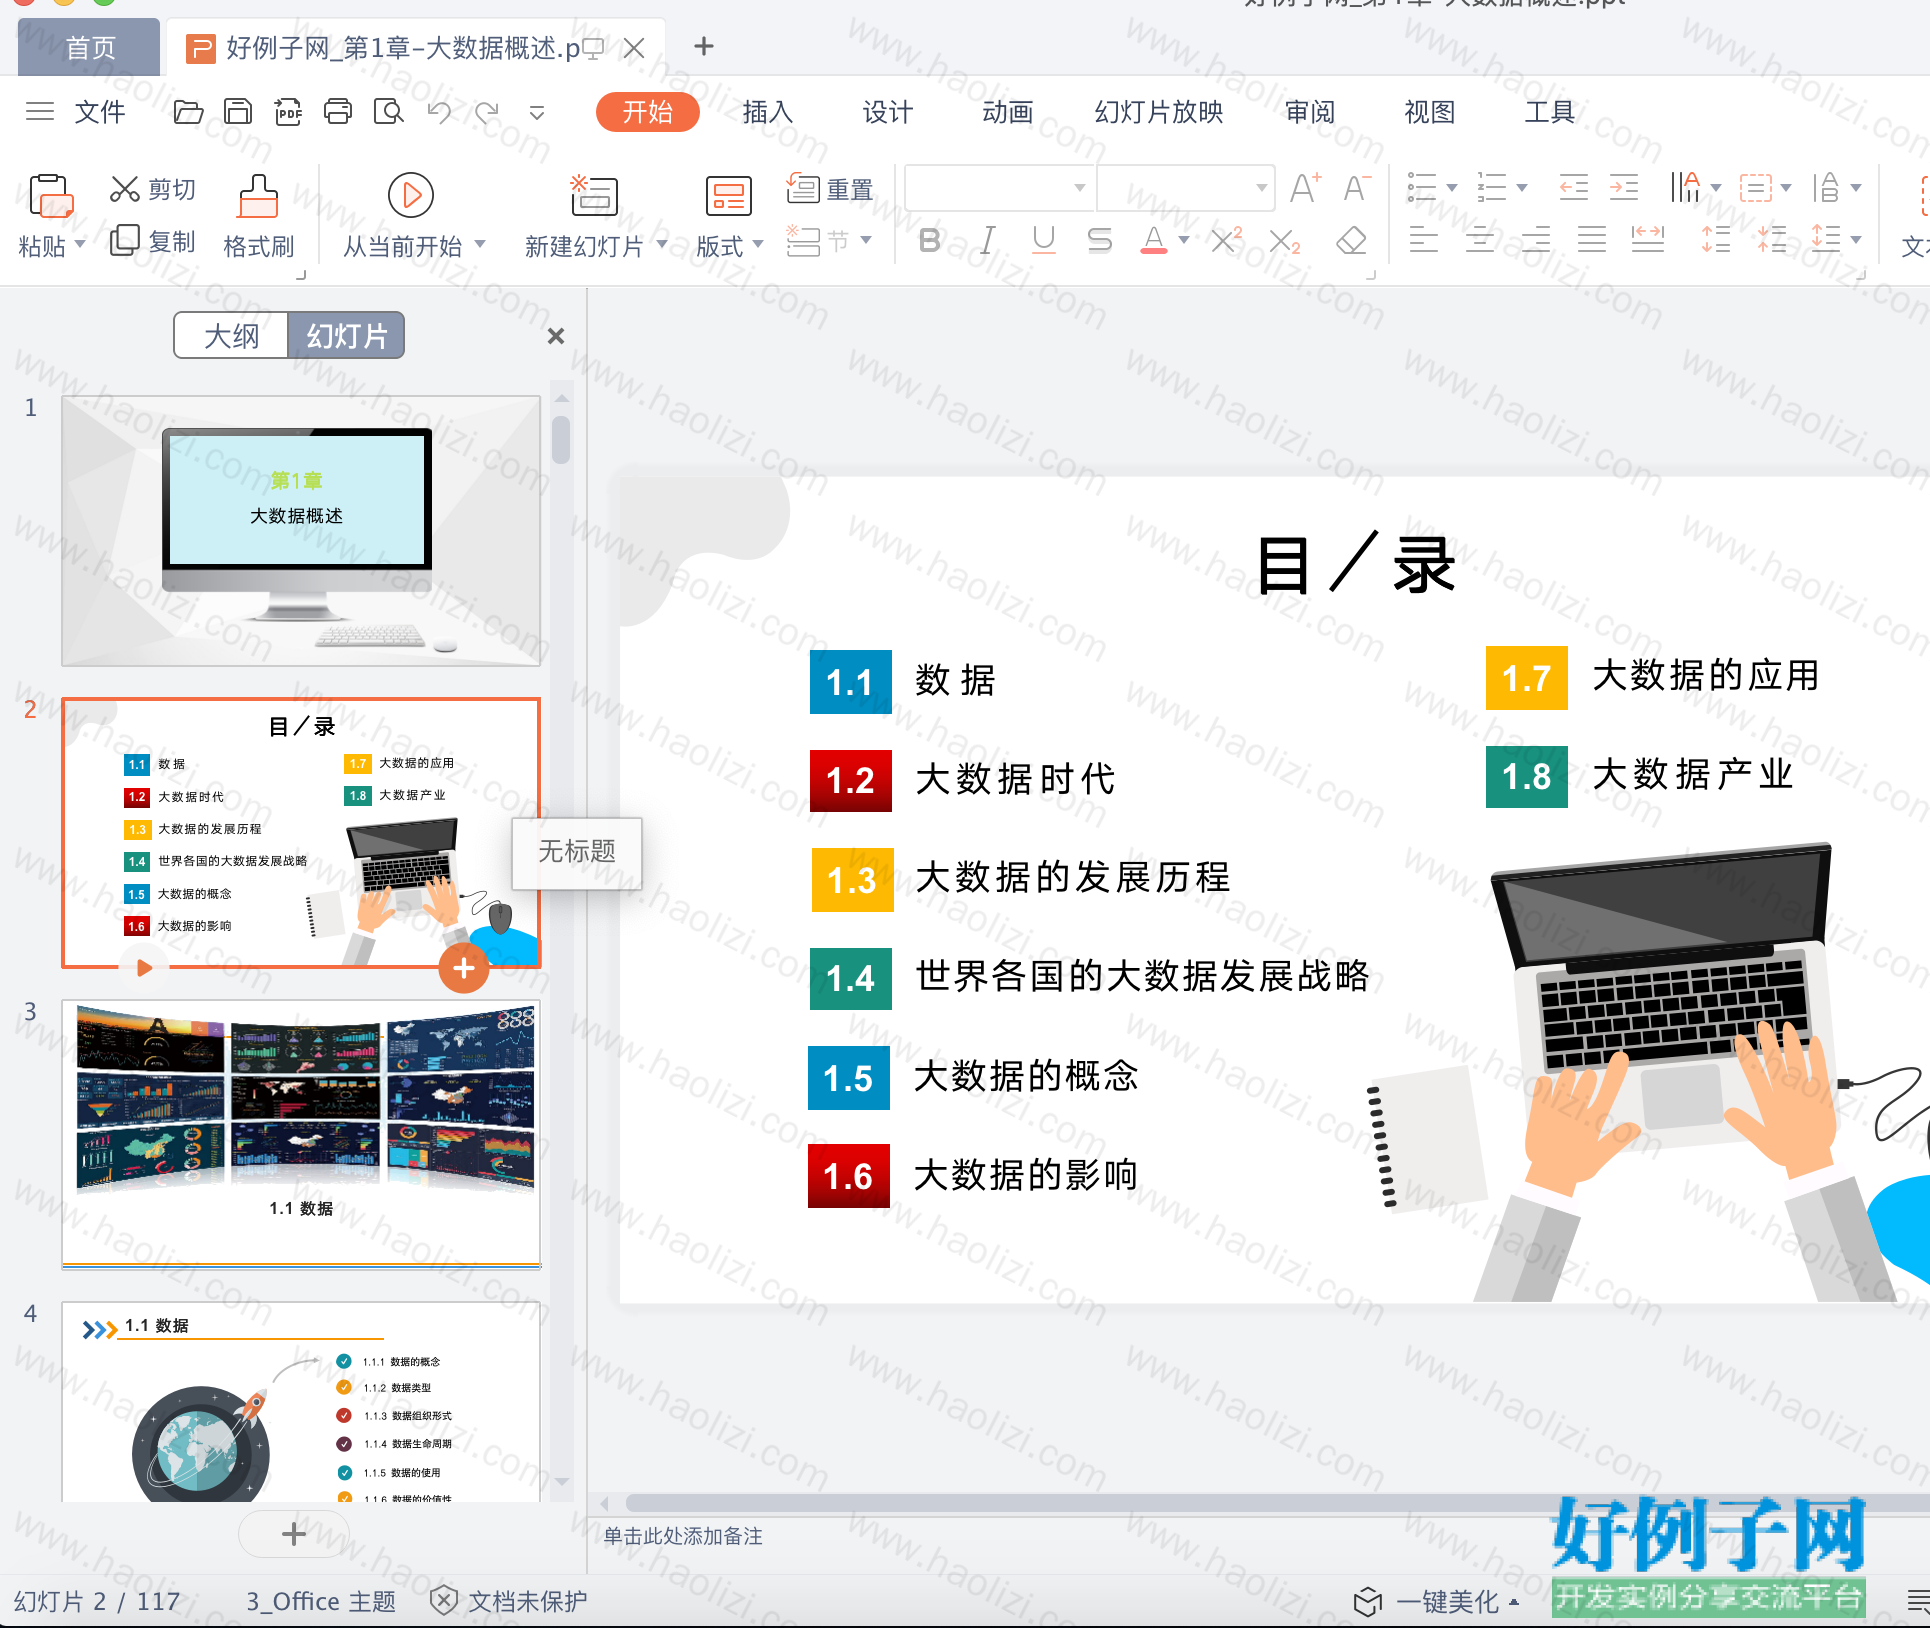1930x1628 pixels.
Task: Increase font size with A+ icon
Action: [x=1305, y=188]
